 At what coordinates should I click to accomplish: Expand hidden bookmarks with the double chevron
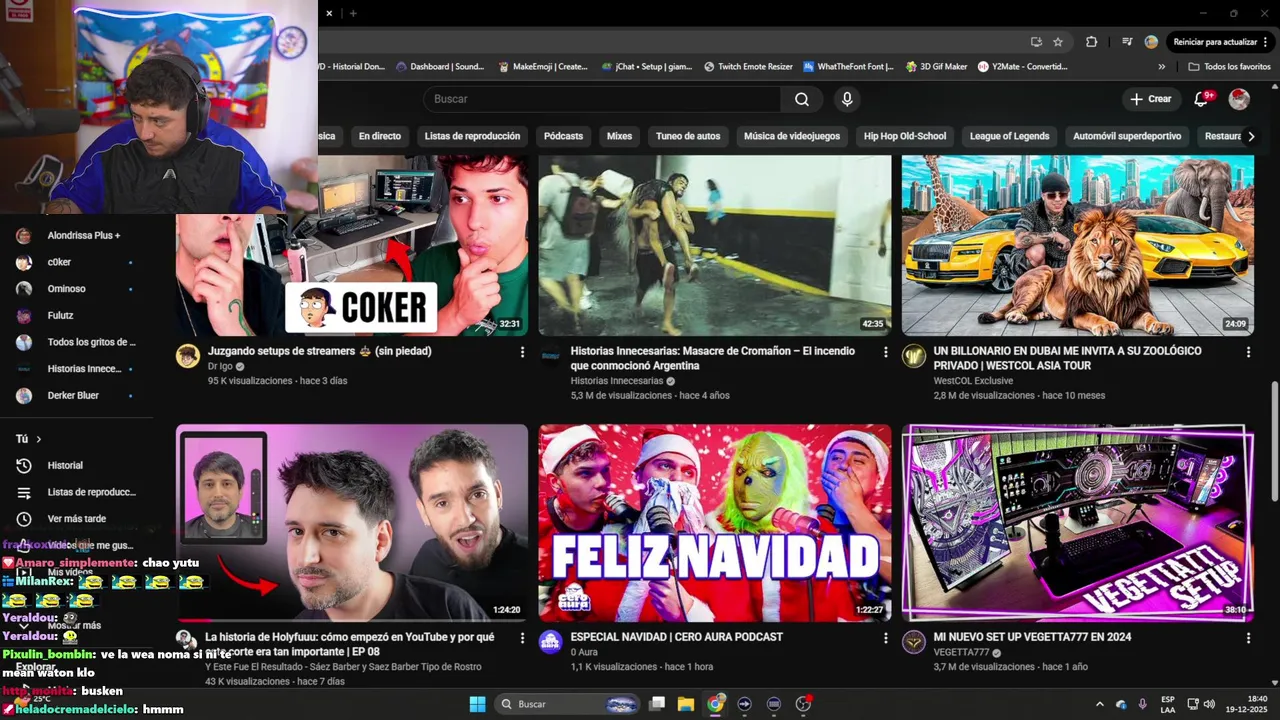pos(1162,67)
